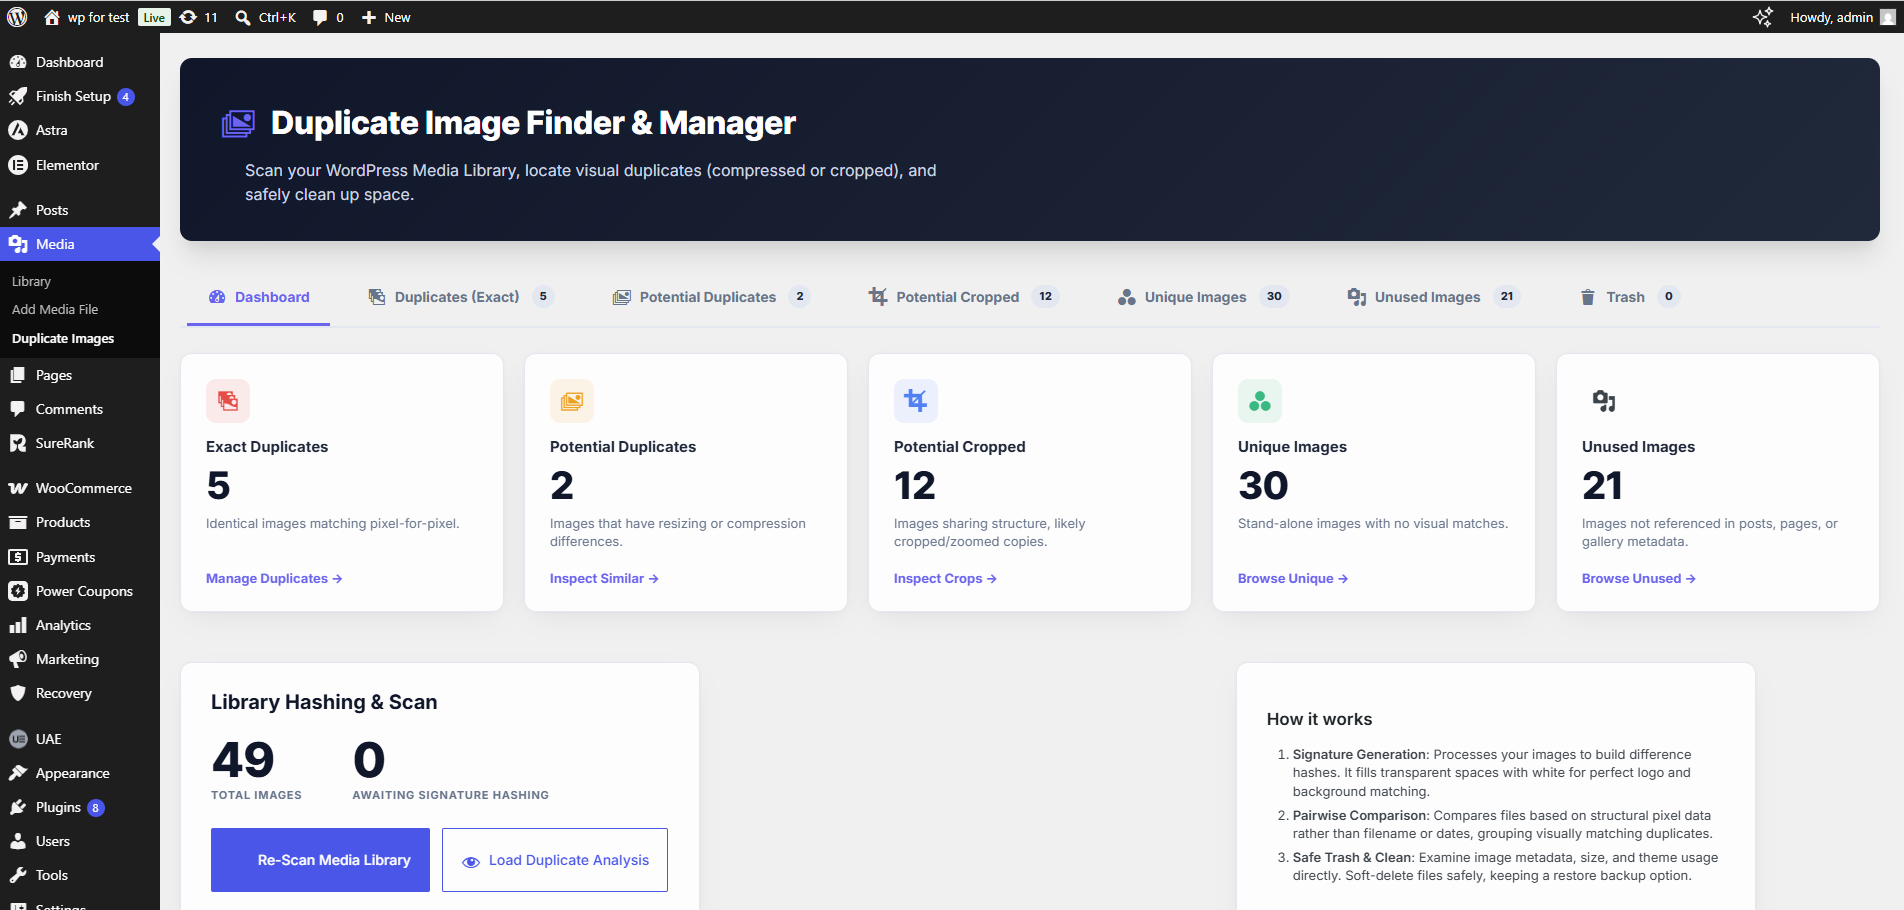Click the Live status badge
This screenshot has width=1904, height=910.
coord(154,17)
